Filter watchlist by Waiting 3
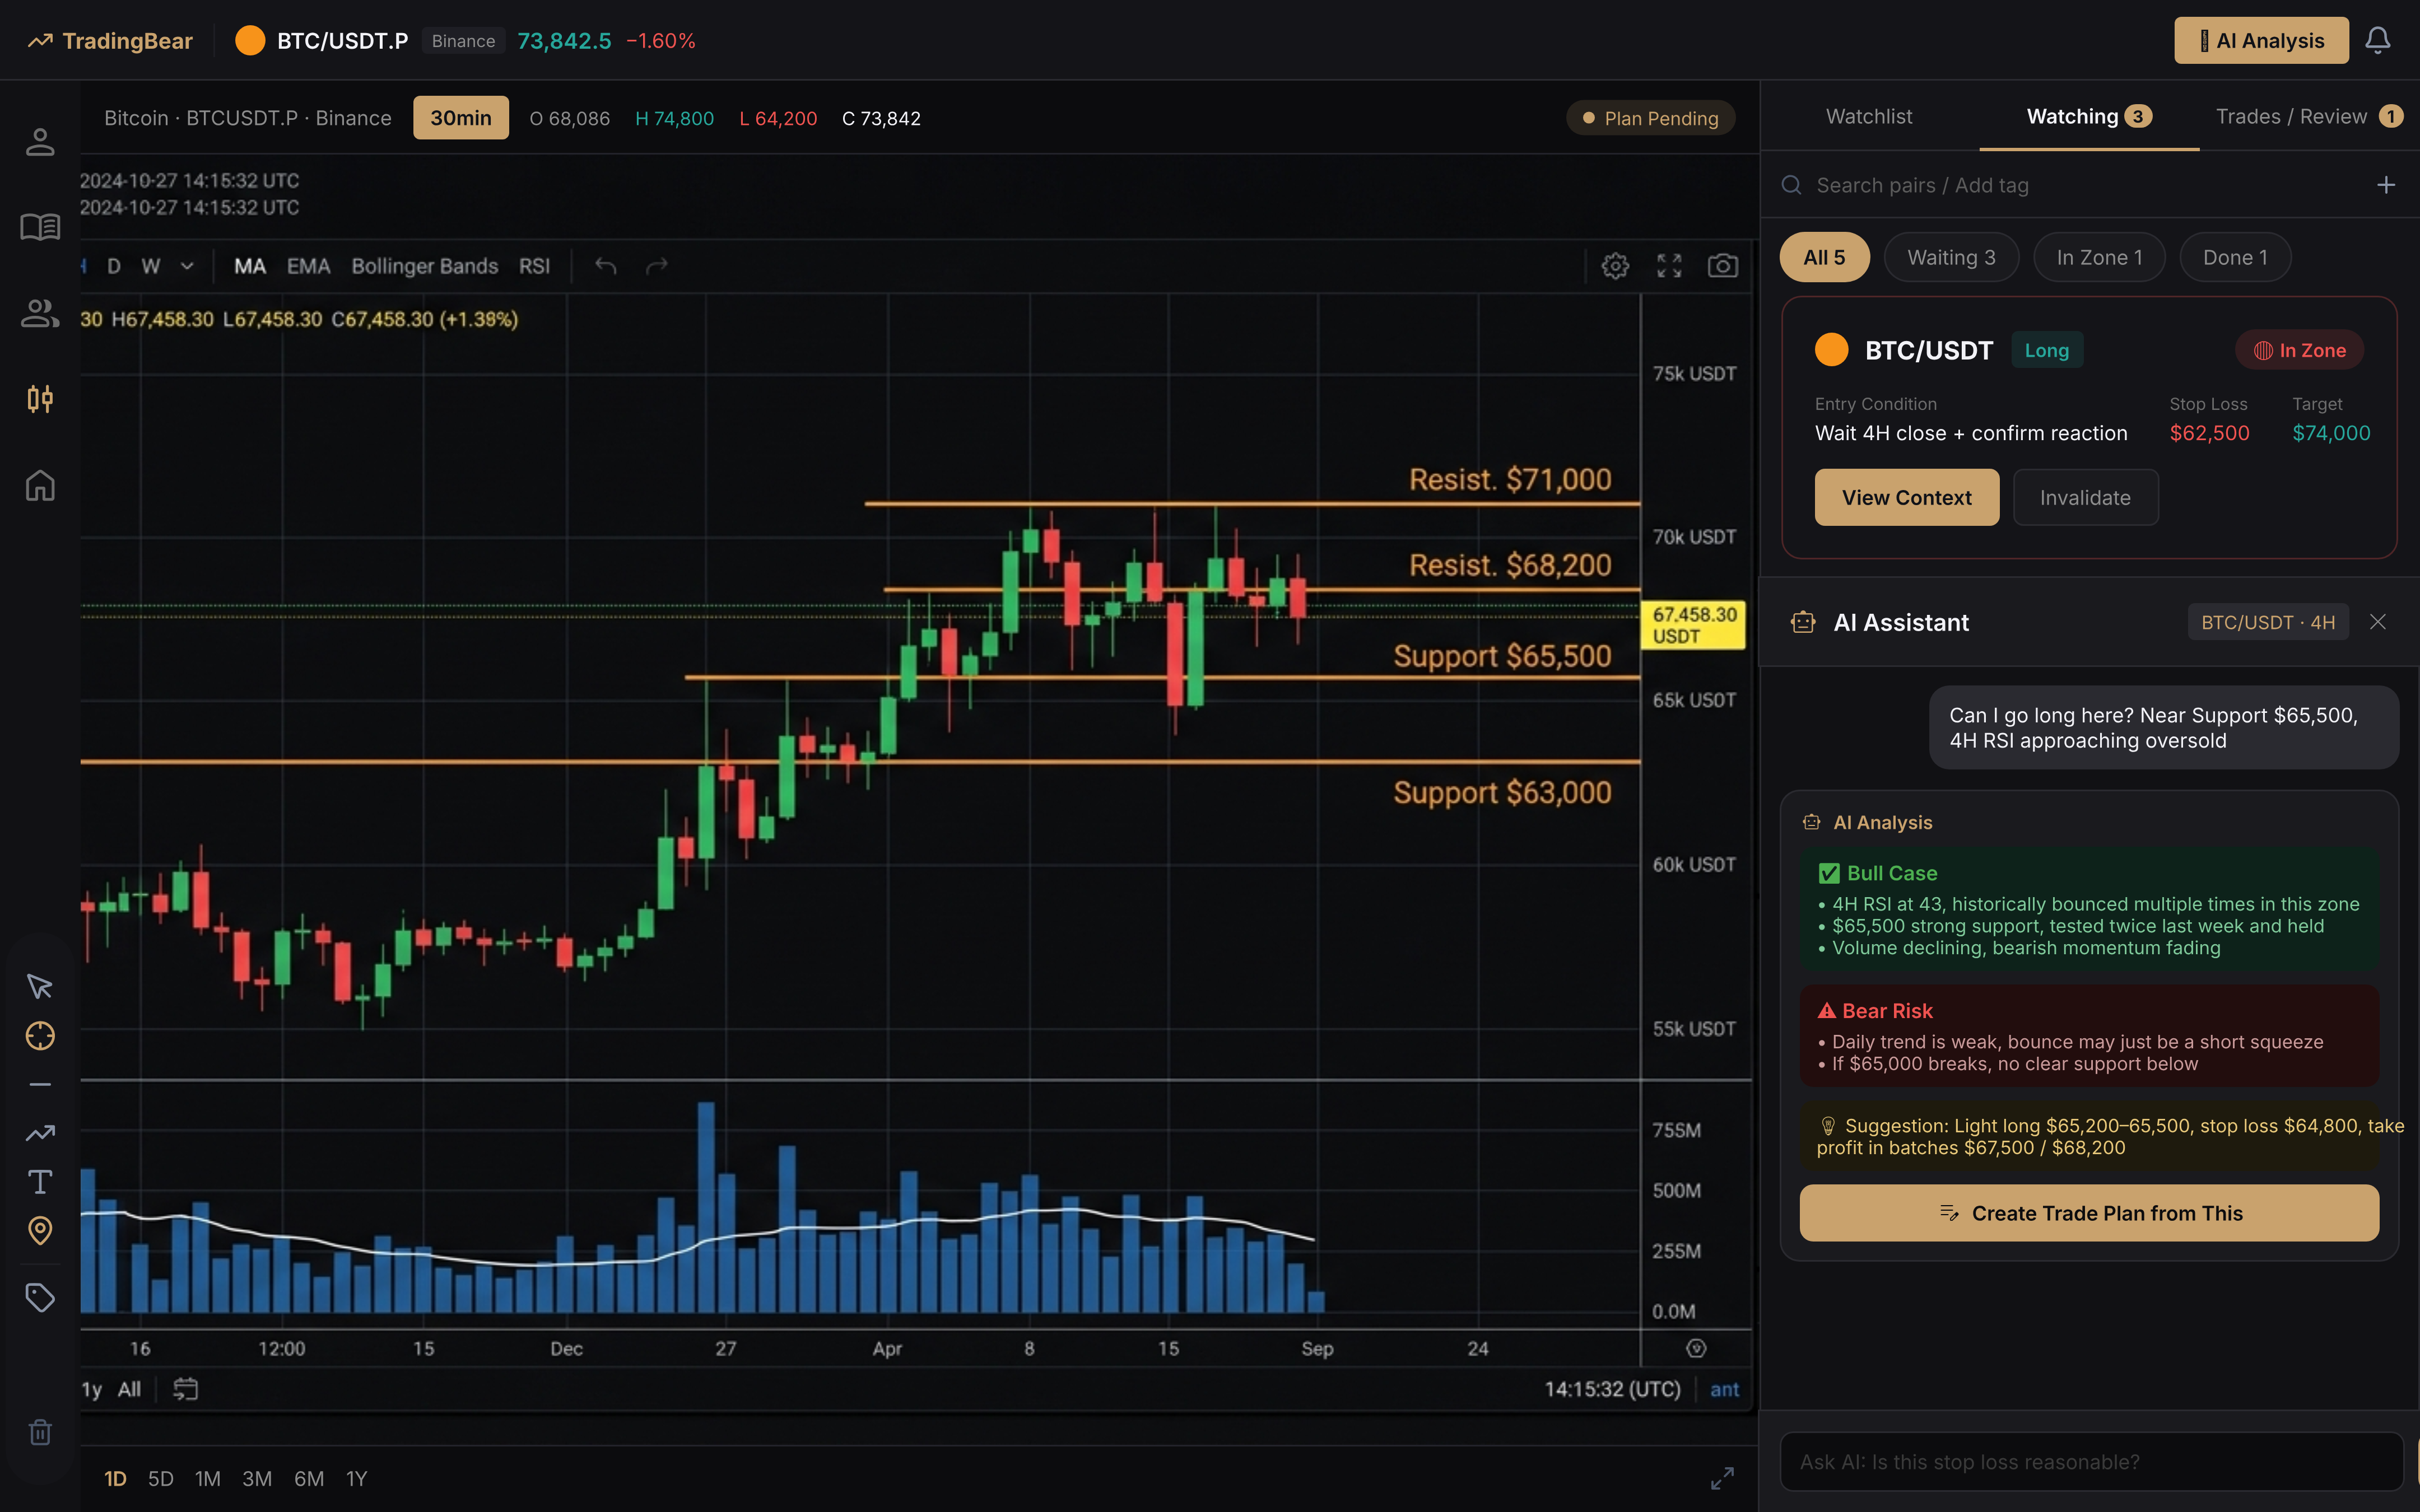The height and width of the screenshot is (1512, 2420). [1950, 258]
